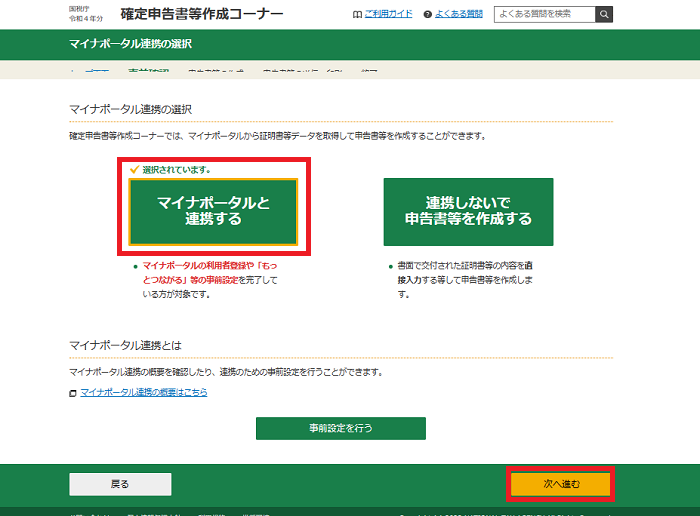Open マイナポータル連携の概要はこちら link
This screenshot has width=700, height=516.
point(144,393)
